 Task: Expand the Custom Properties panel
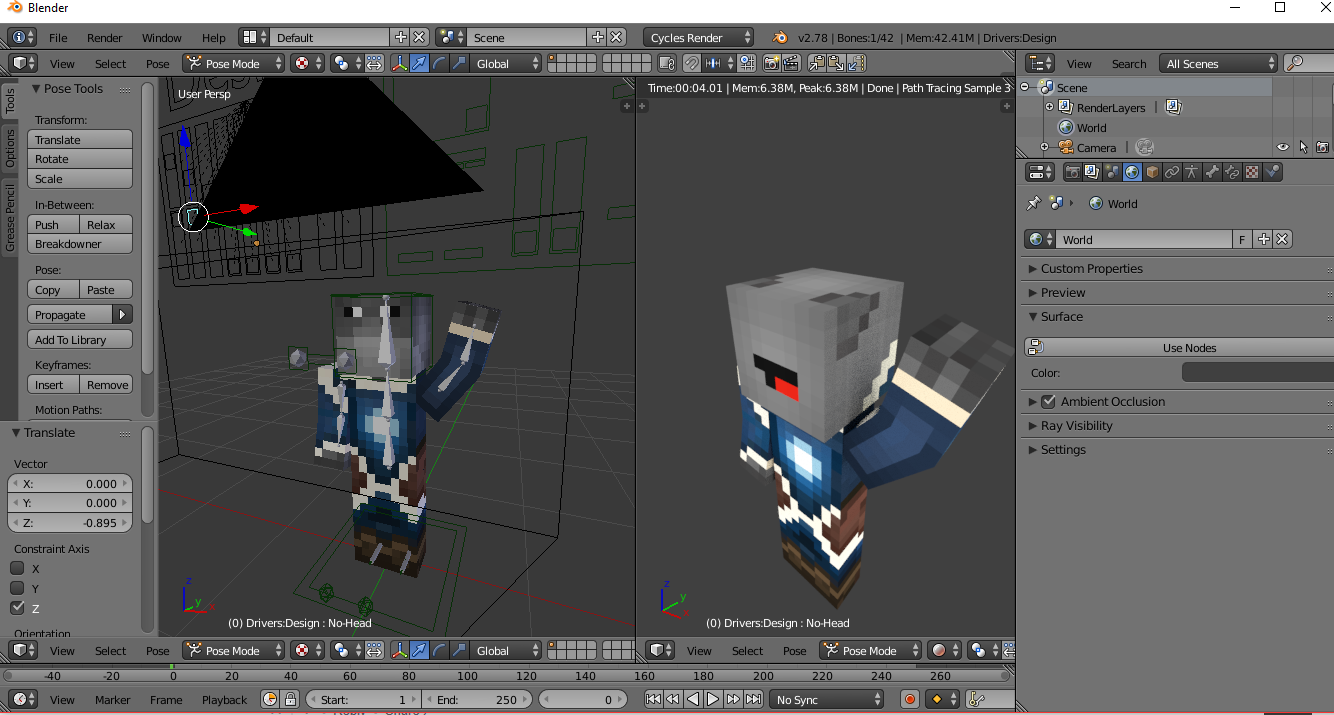pyautogui.click(x=1091, y=268)
